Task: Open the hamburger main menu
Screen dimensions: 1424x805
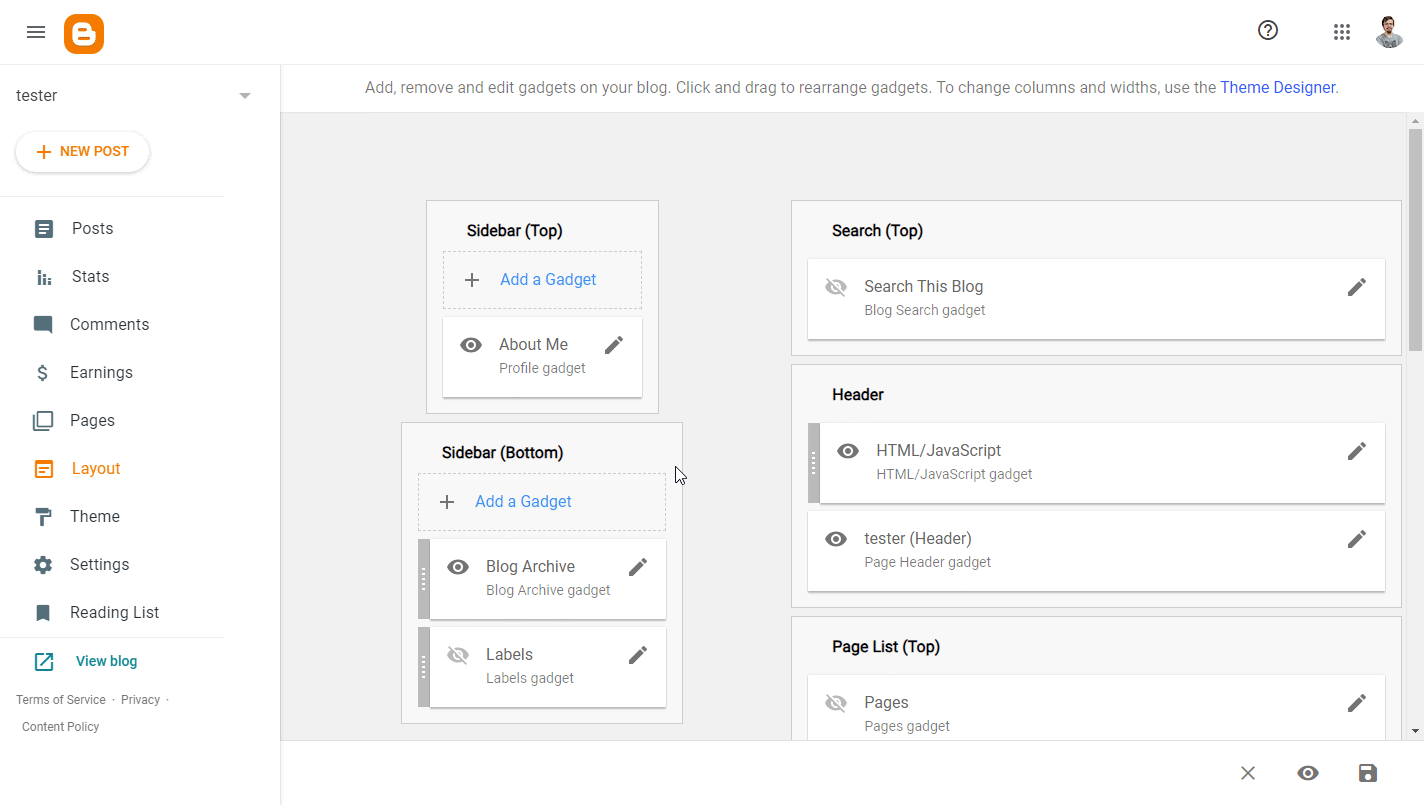Action: click(x=36, y=32)
